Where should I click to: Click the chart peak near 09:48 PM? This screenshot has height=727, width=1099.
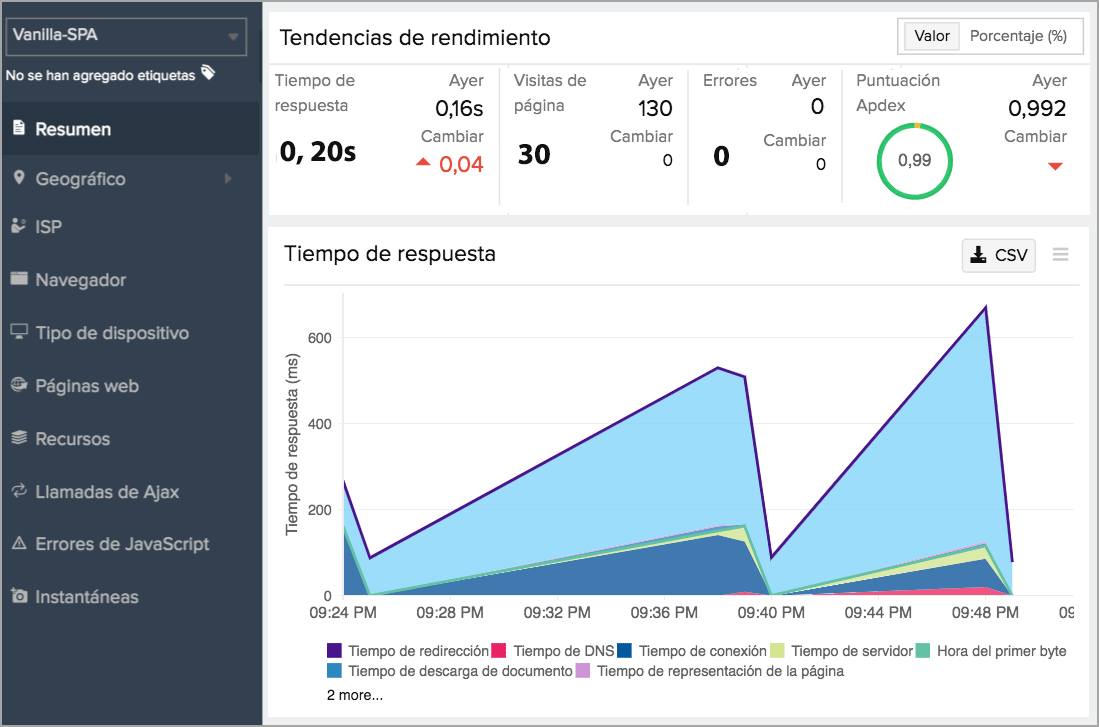pos(985,307)
